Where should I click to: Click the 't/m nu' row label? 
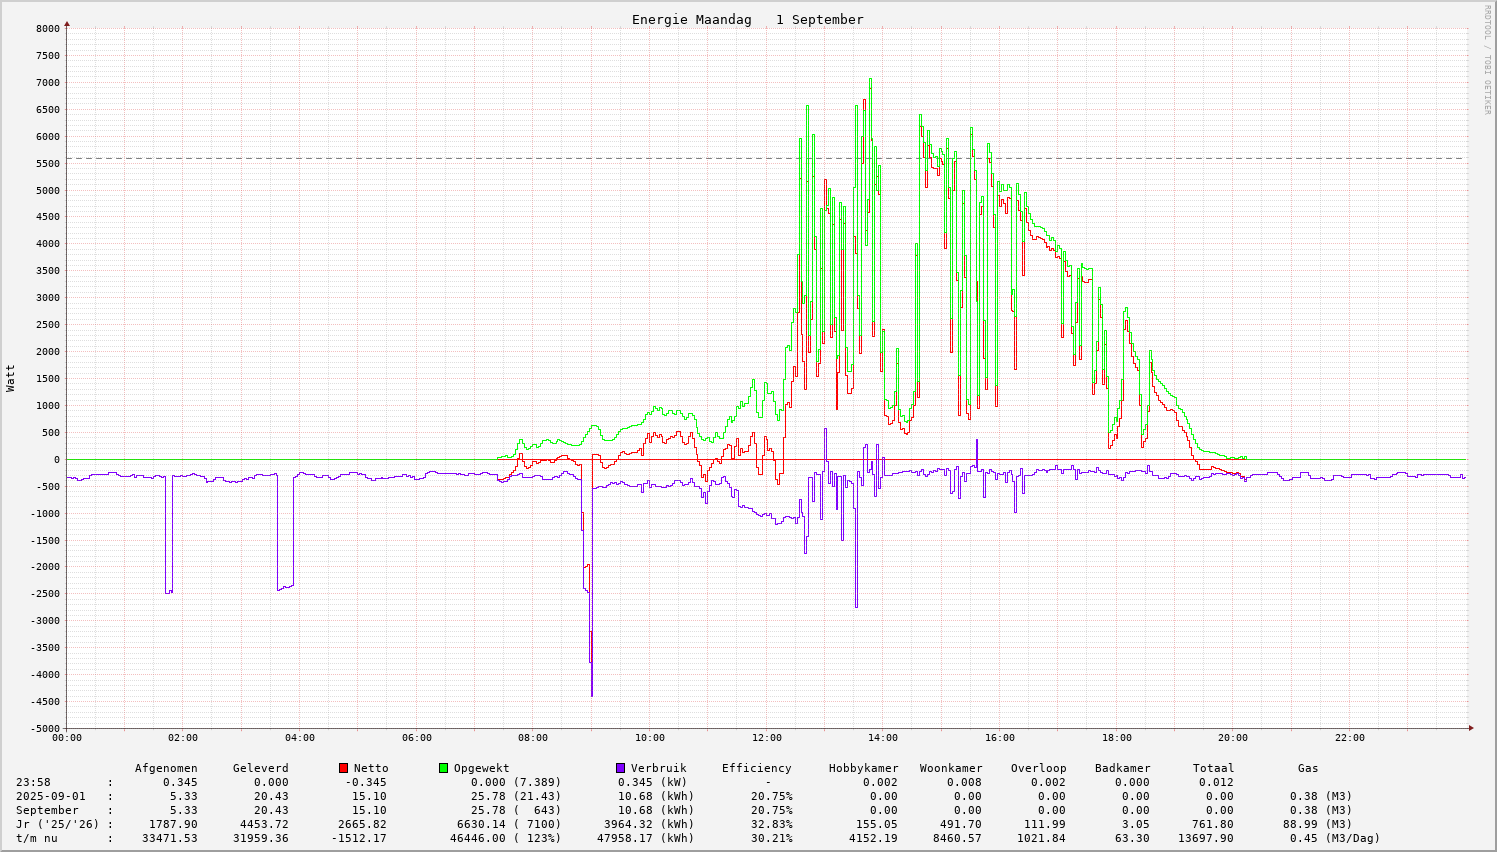point(36,838)
